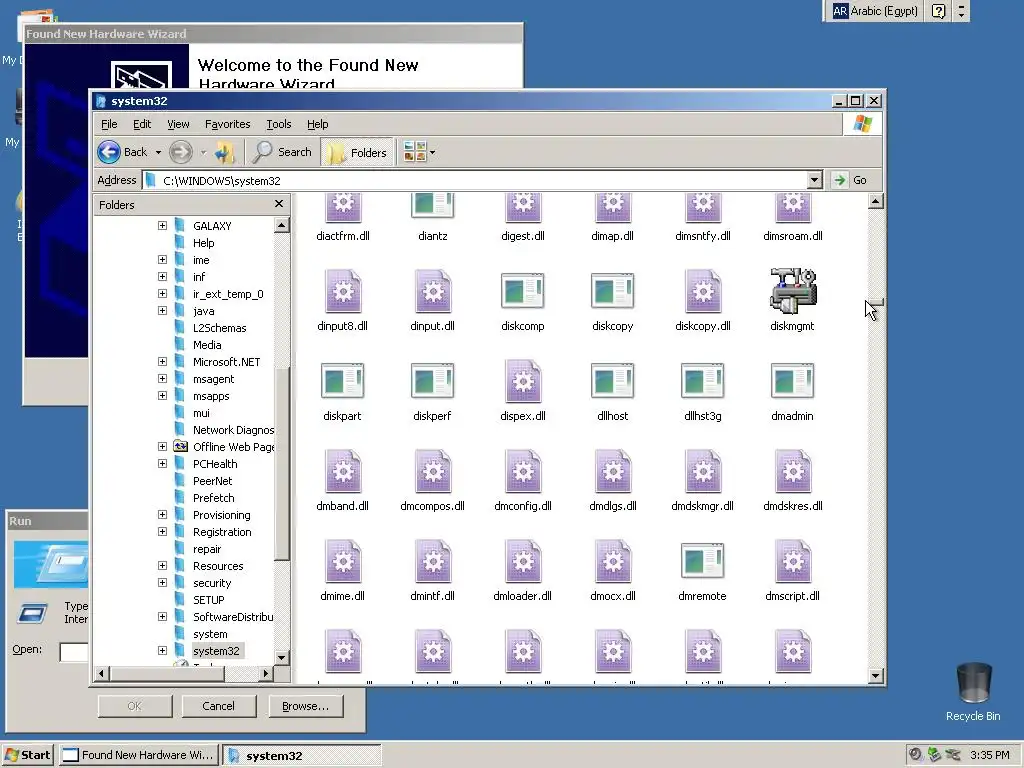Expand the java folder node

point(162,310)
